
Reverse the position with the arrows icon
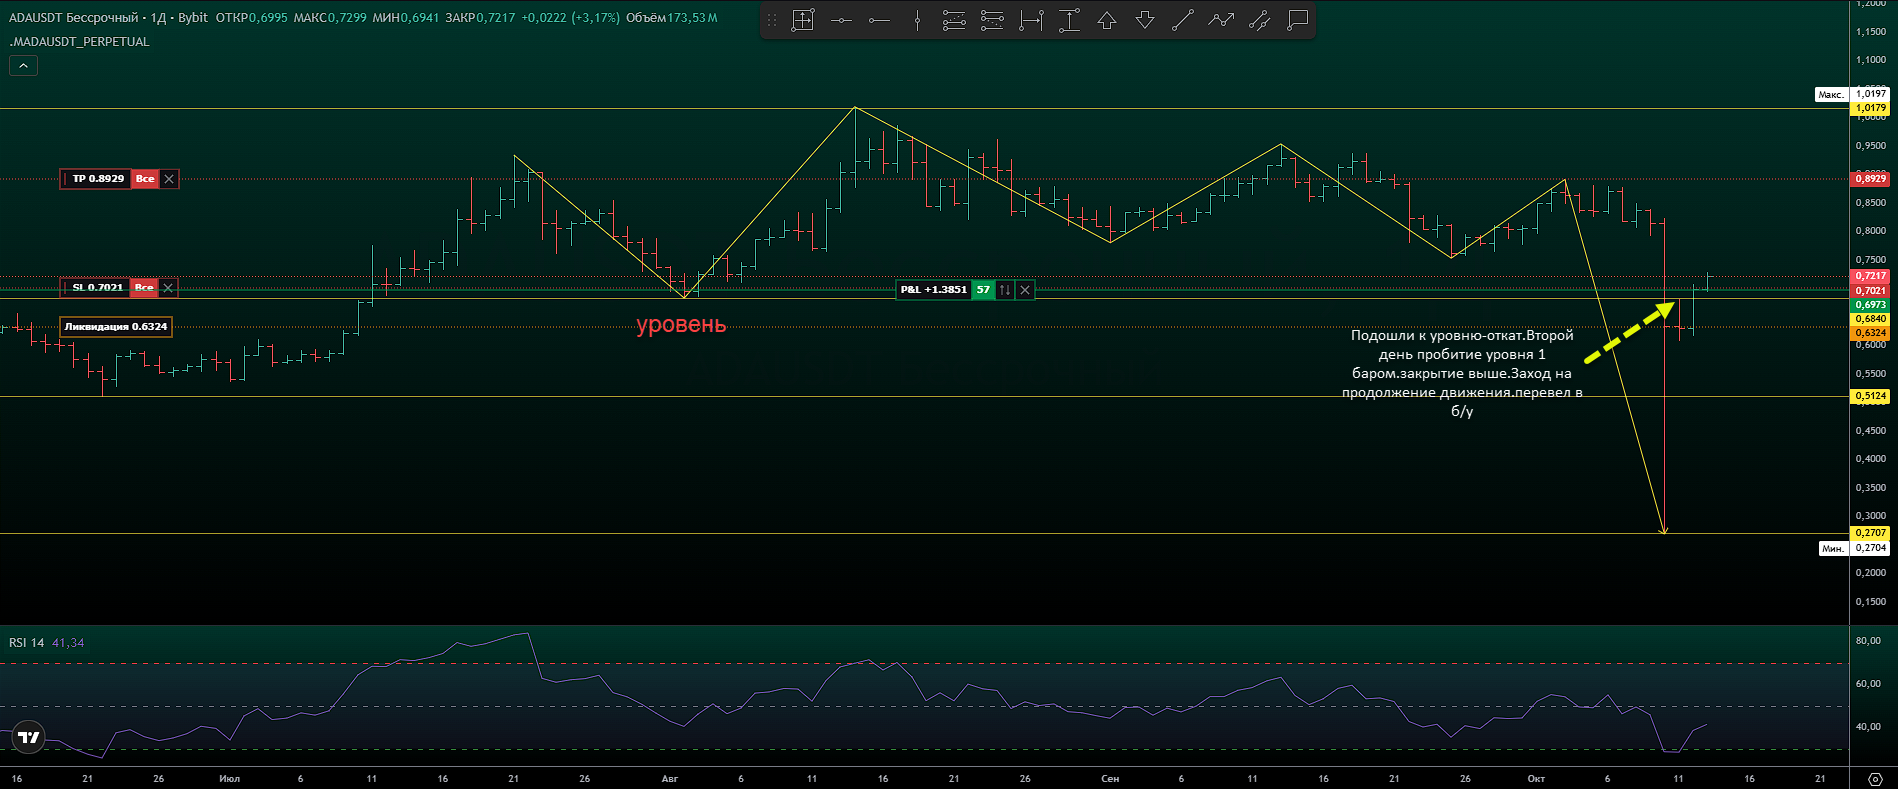click(1005, 290)
